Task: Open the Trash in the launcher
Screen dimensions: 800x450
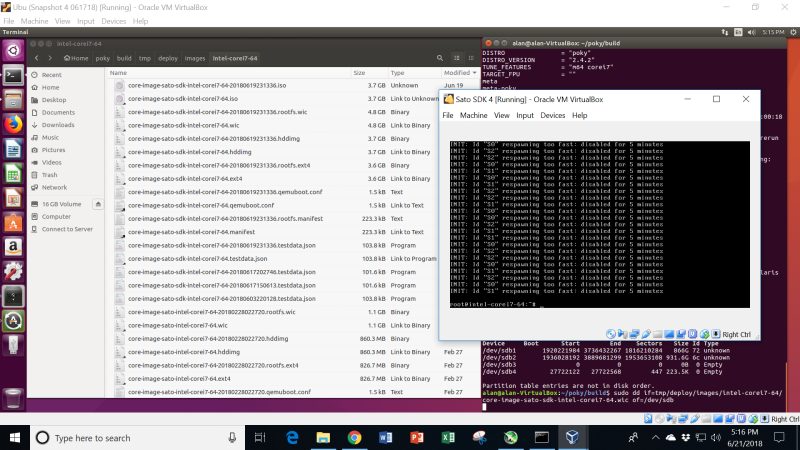Action: (x=13, y=398)
